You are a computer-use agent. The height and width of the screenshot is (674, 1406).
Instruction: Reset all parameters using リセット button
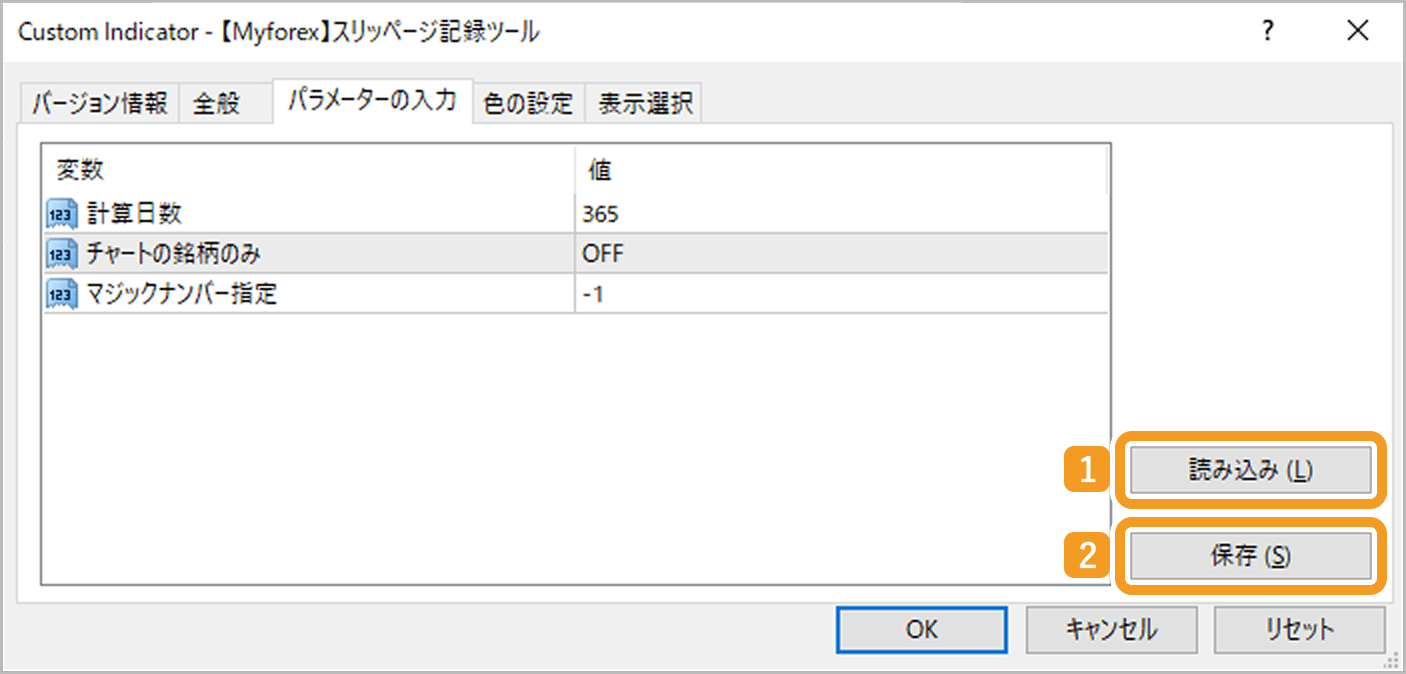[x=1299, y=629]
